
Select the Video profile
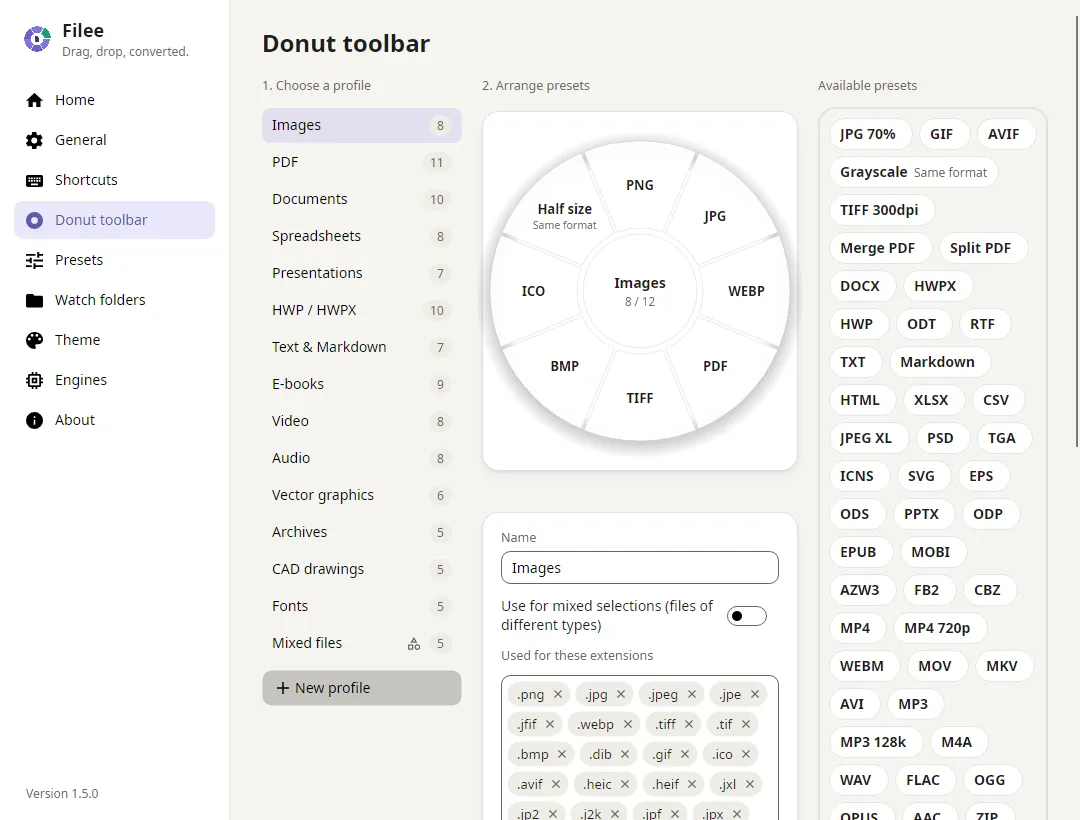coord(362,421)
